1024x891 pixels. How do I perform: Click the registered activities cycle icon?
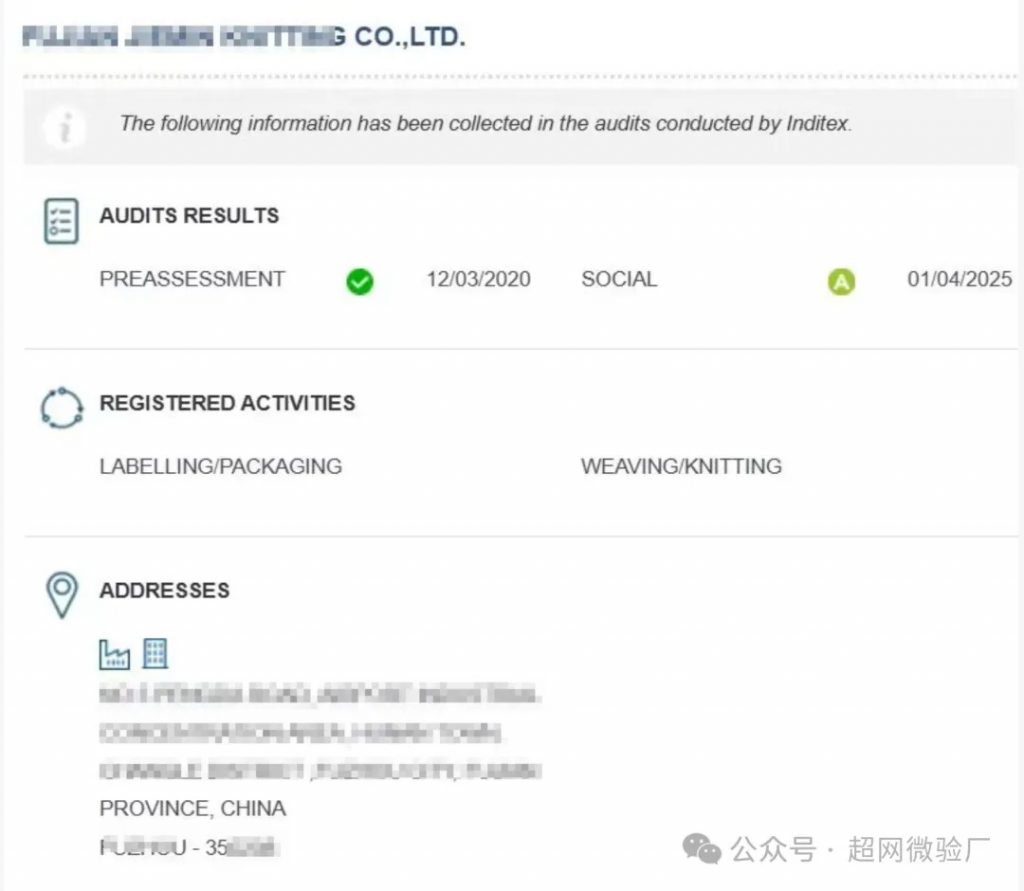[62, 408]
